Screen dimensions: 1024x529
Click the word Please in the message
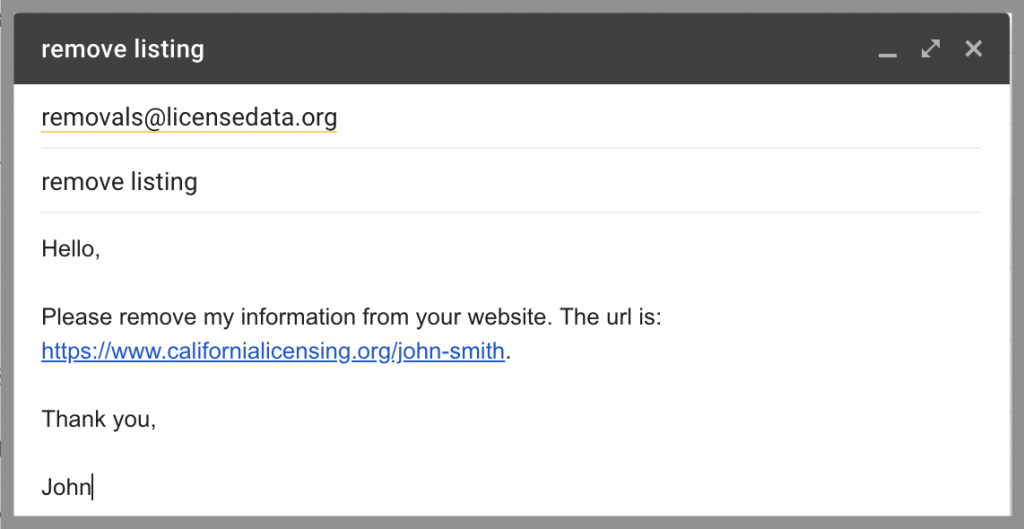click(x=76, y=318)
